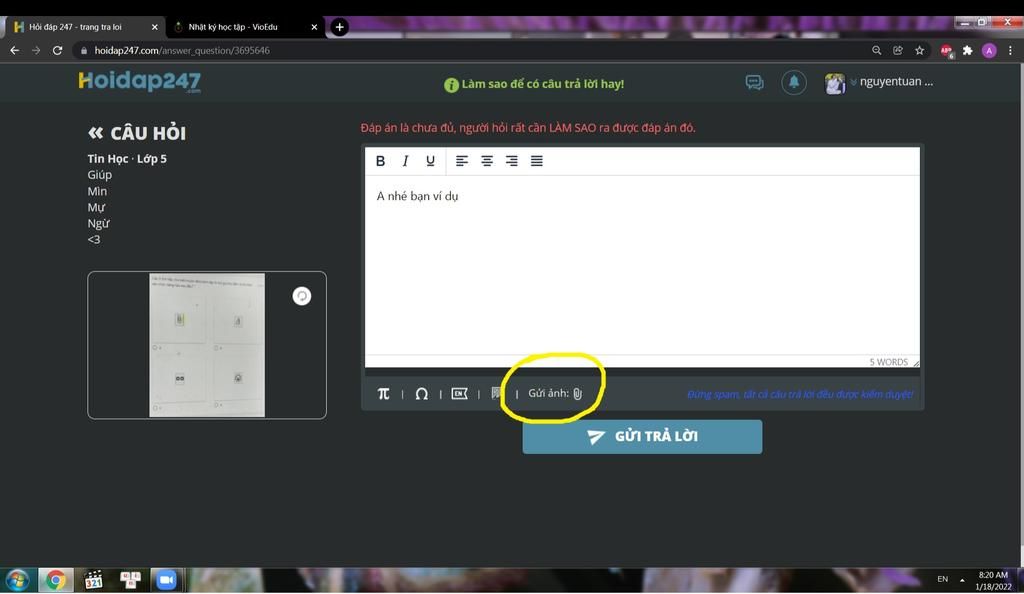Open the Adblock extension icon

(946, 51)
